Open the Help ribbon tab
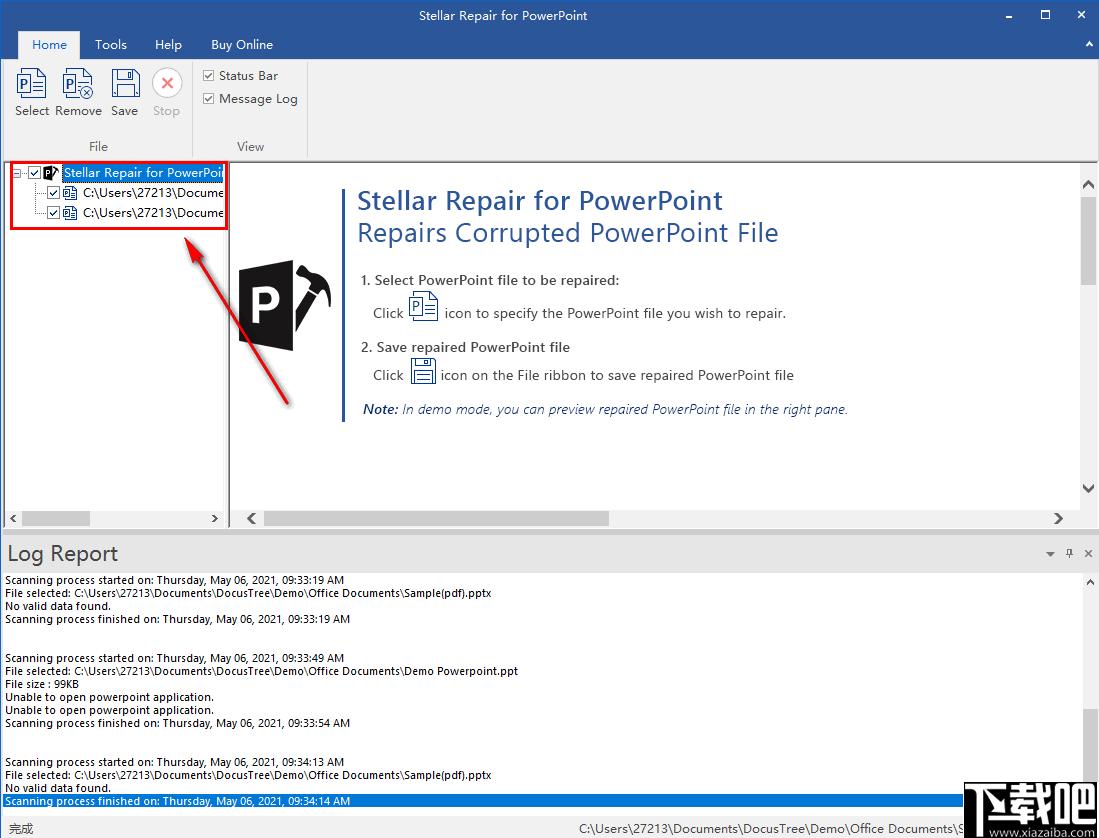The height and width of the screenshot is (838, 1099). [x=168, y=45]
